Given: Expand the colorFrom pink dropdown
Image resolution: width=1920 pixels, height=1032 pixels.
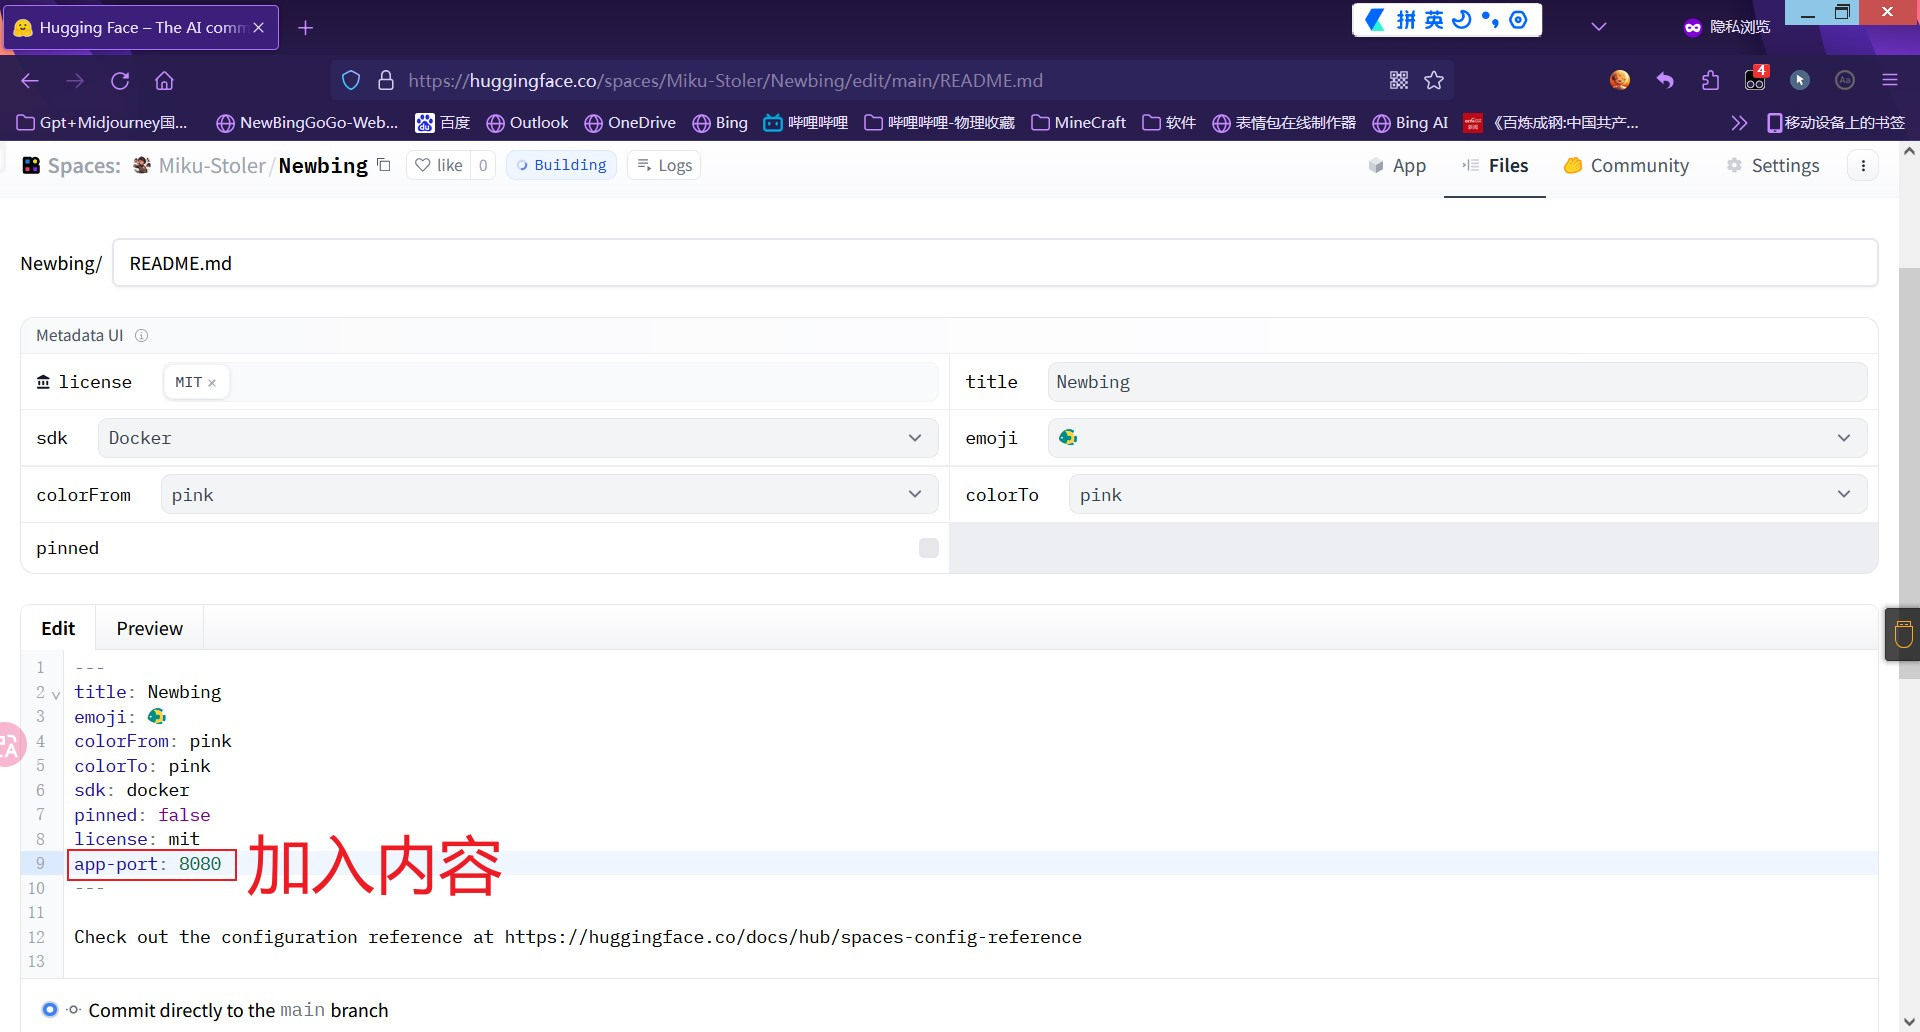Looking at the screenshot, I should (549, 495).
